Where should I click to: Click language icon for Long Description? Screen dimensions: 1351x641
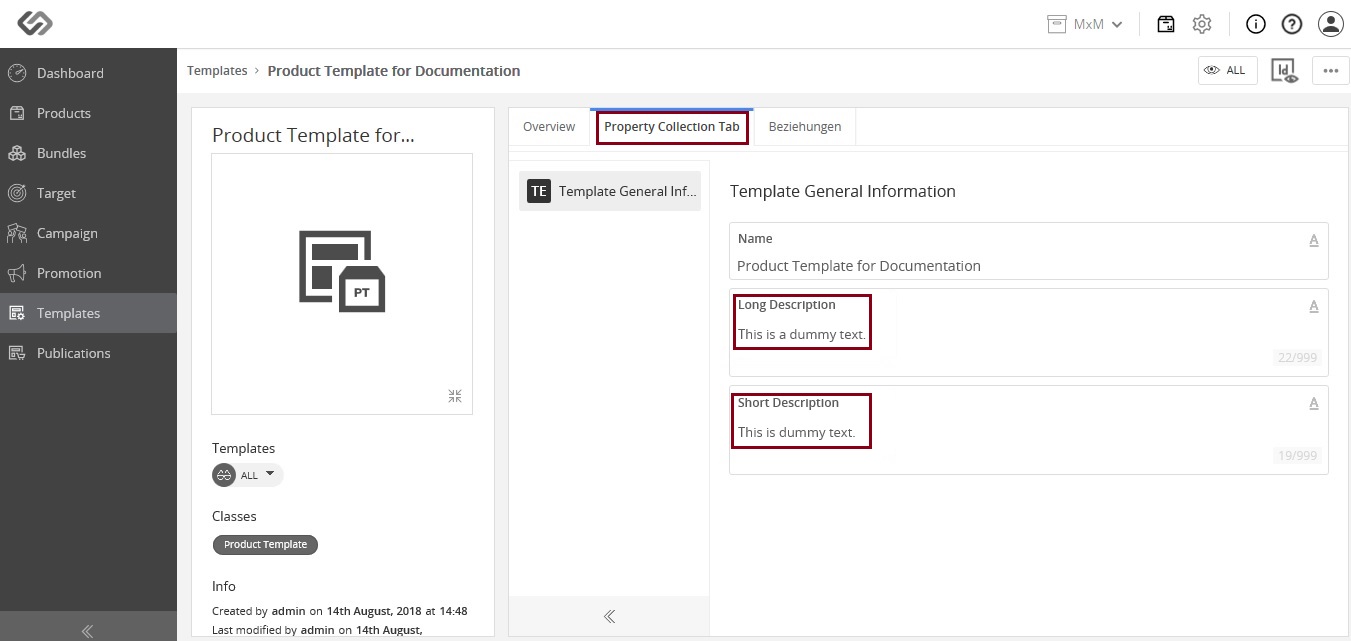coord(1314,307)
